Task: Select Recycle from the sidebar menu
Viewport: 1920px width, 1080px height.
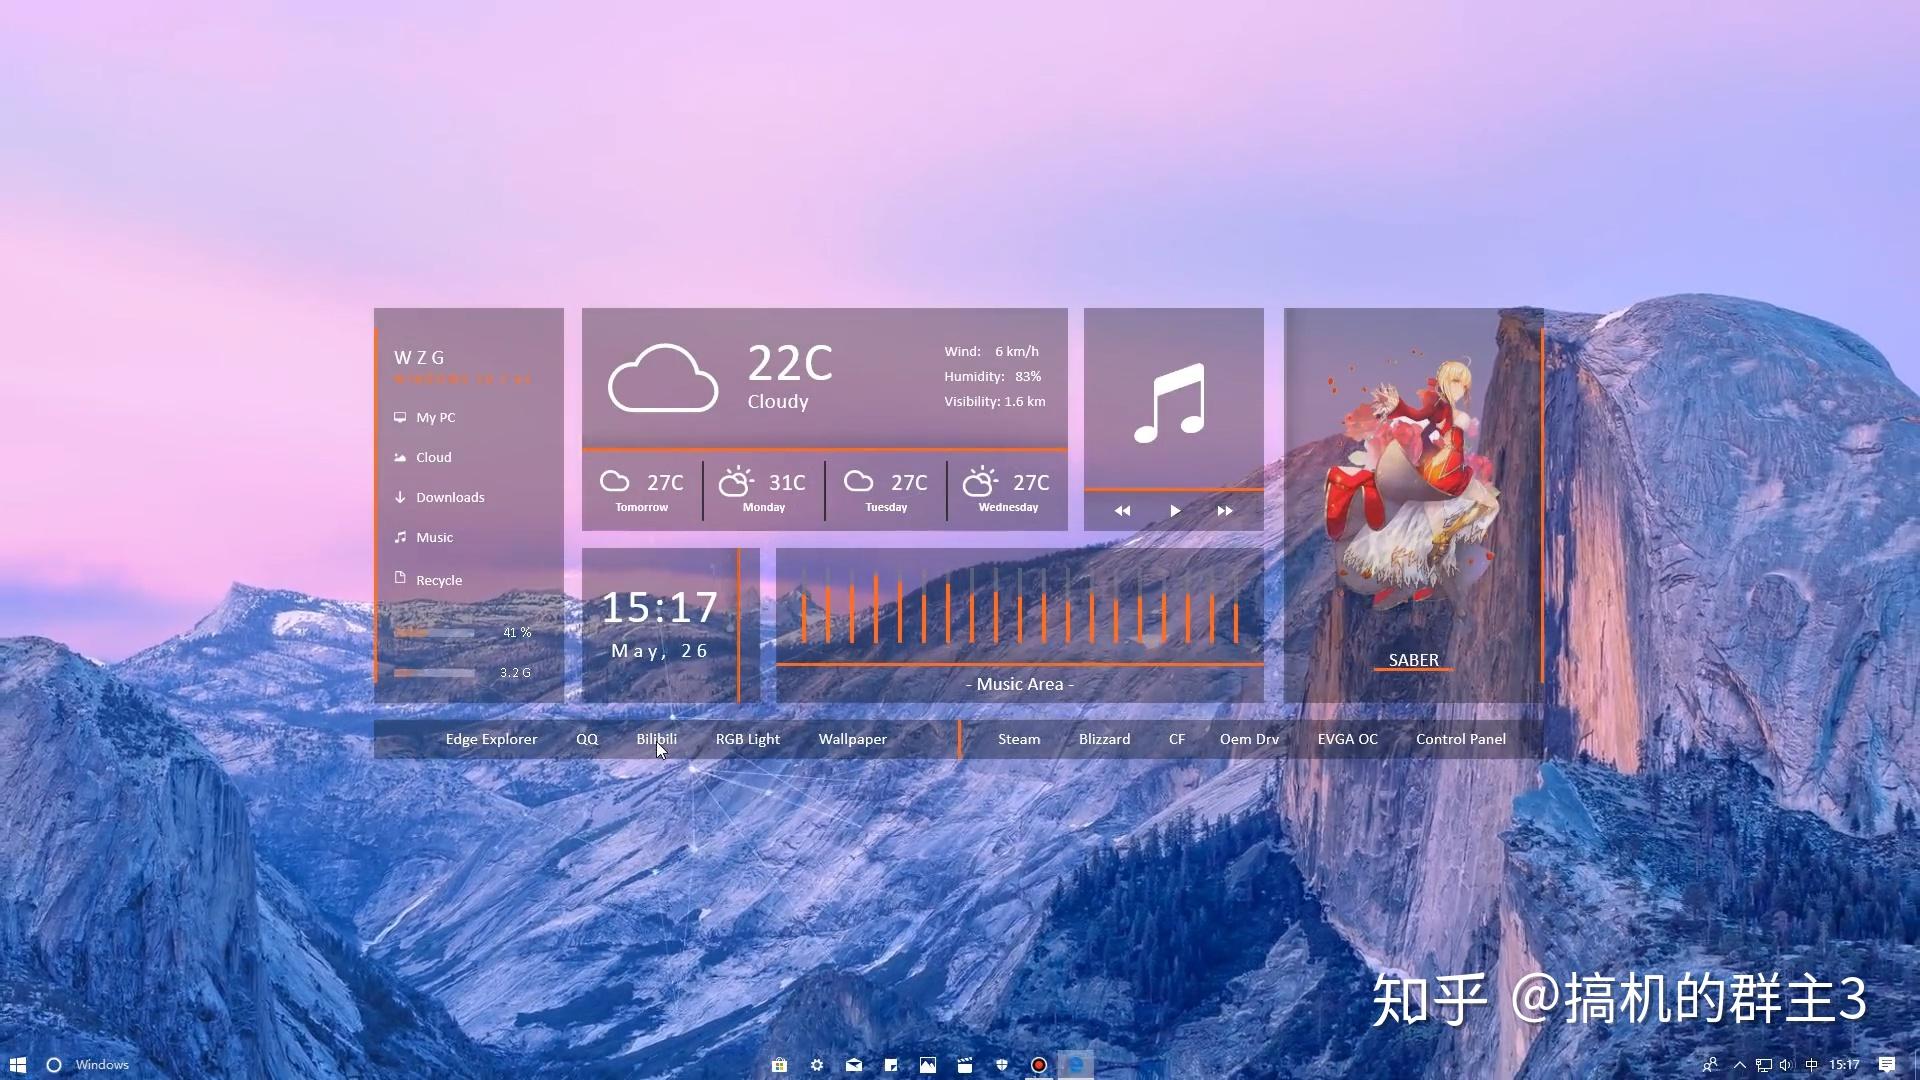Action: (439, 579)
